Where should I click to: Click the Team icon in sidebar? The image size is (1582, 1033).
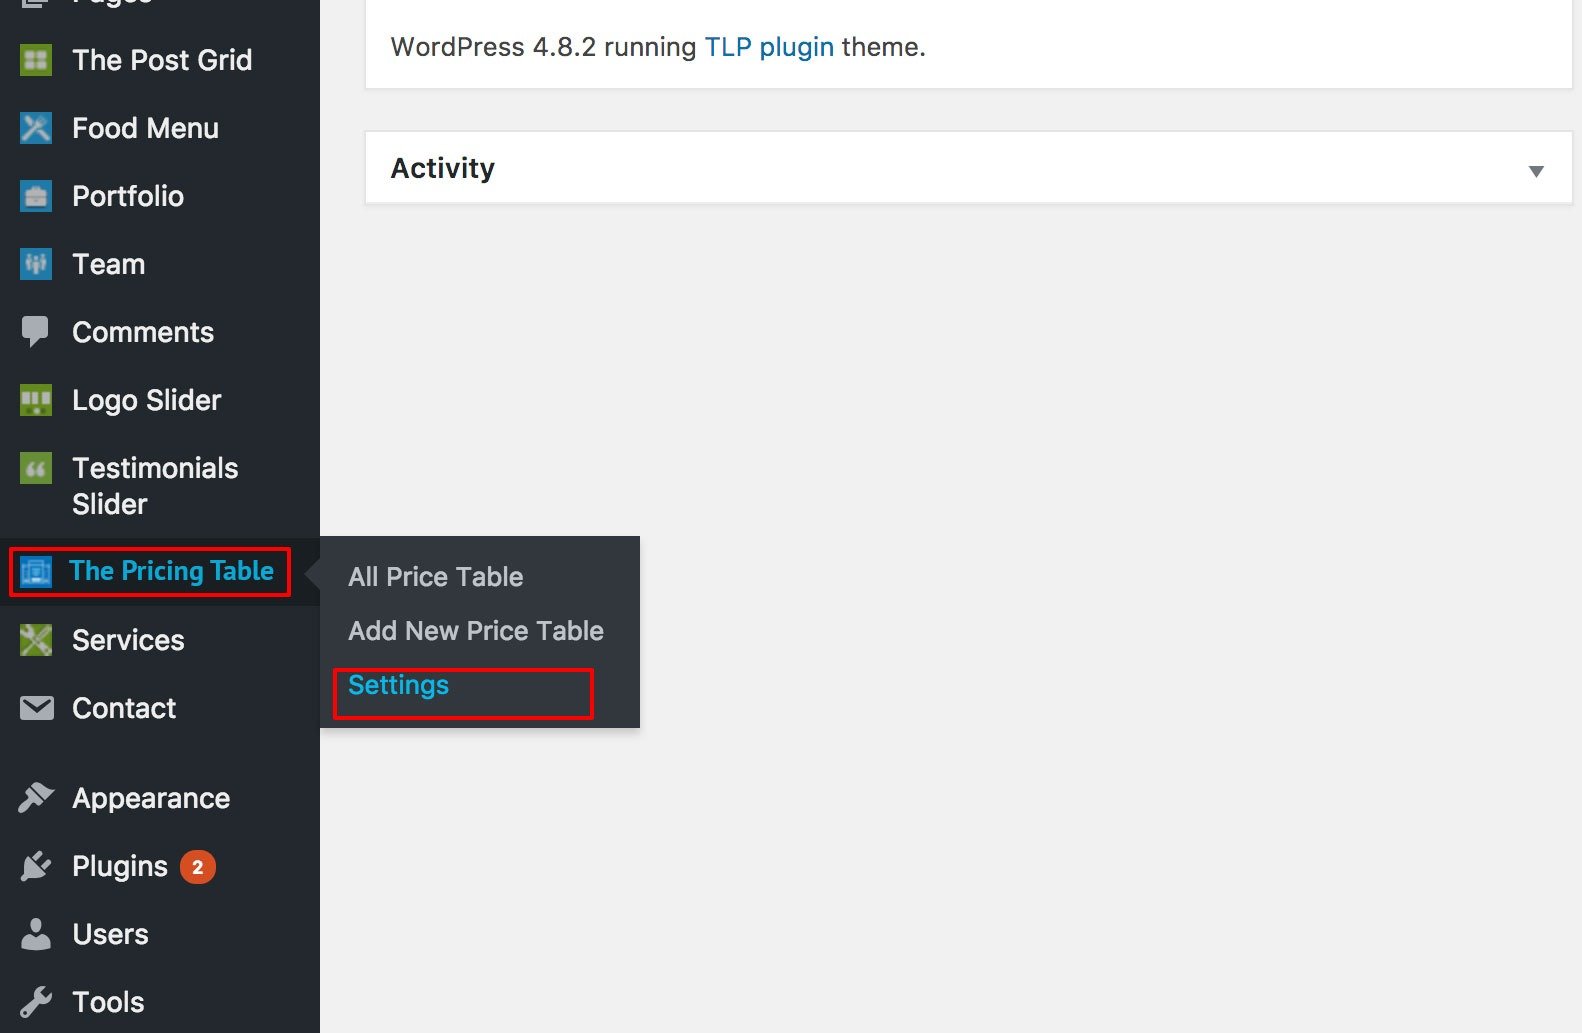pyautogui.click(x=36, y=264)
